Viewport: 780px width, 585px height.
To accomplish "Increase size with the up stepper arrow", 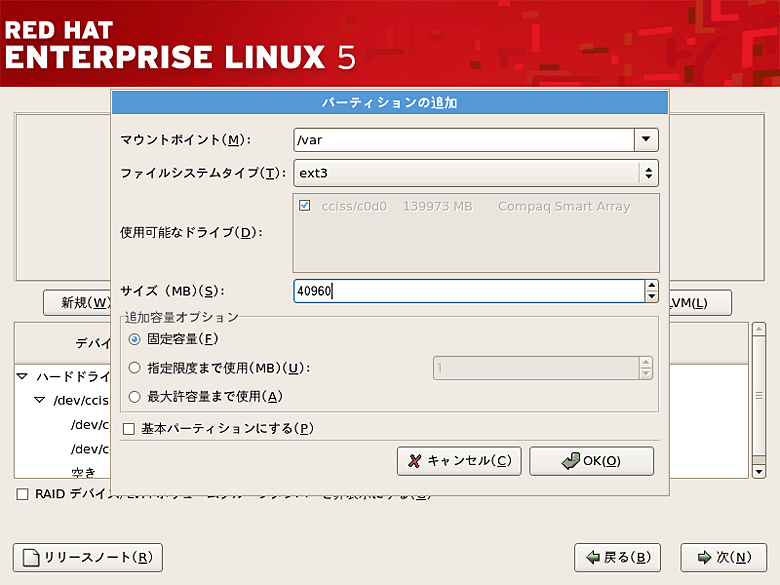I will click(652, 286).
